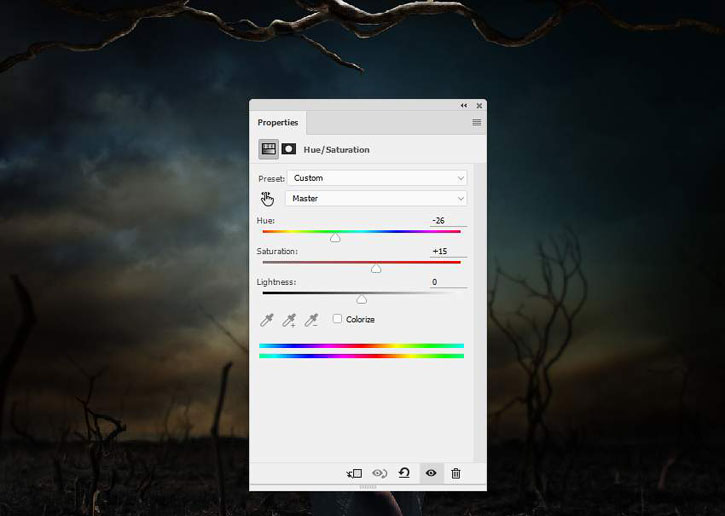Click the panel resize grip at bottom
Image resolution: width=725 pixels, height=516 pixels.
pyautogui.click(x=368, y=487)
